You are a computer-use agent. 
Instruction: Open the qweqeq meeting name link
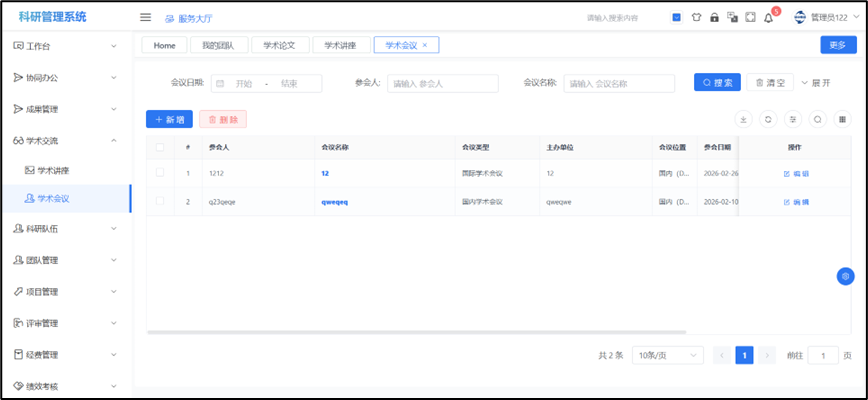click(x=334, y=201)
